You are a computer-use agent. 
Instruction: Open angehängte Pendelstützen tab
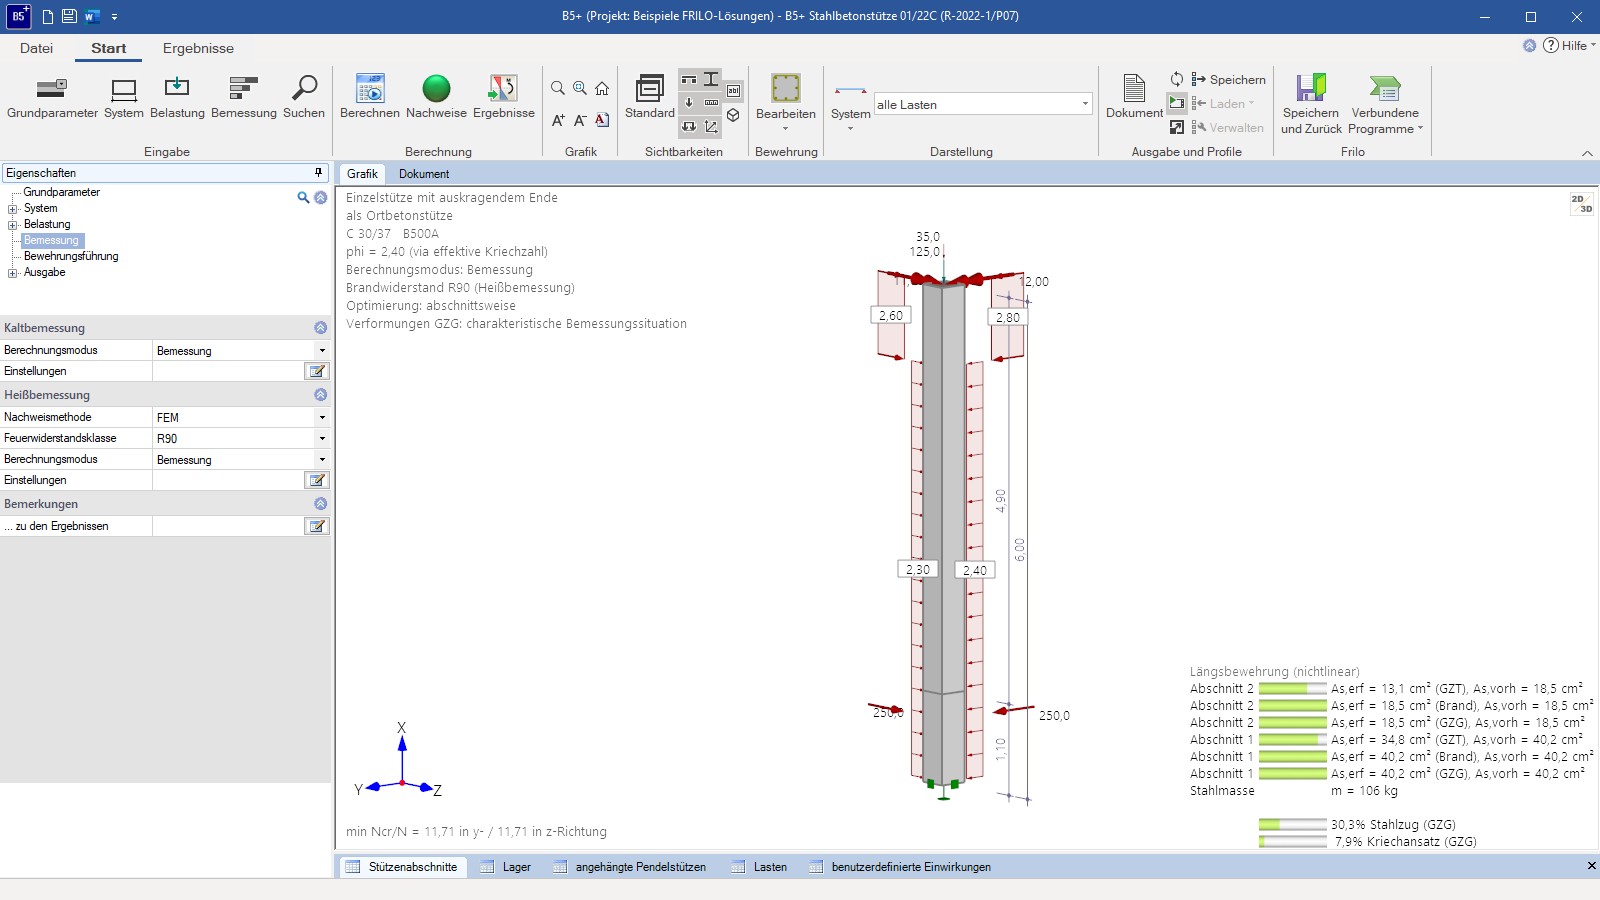[630, 867]
